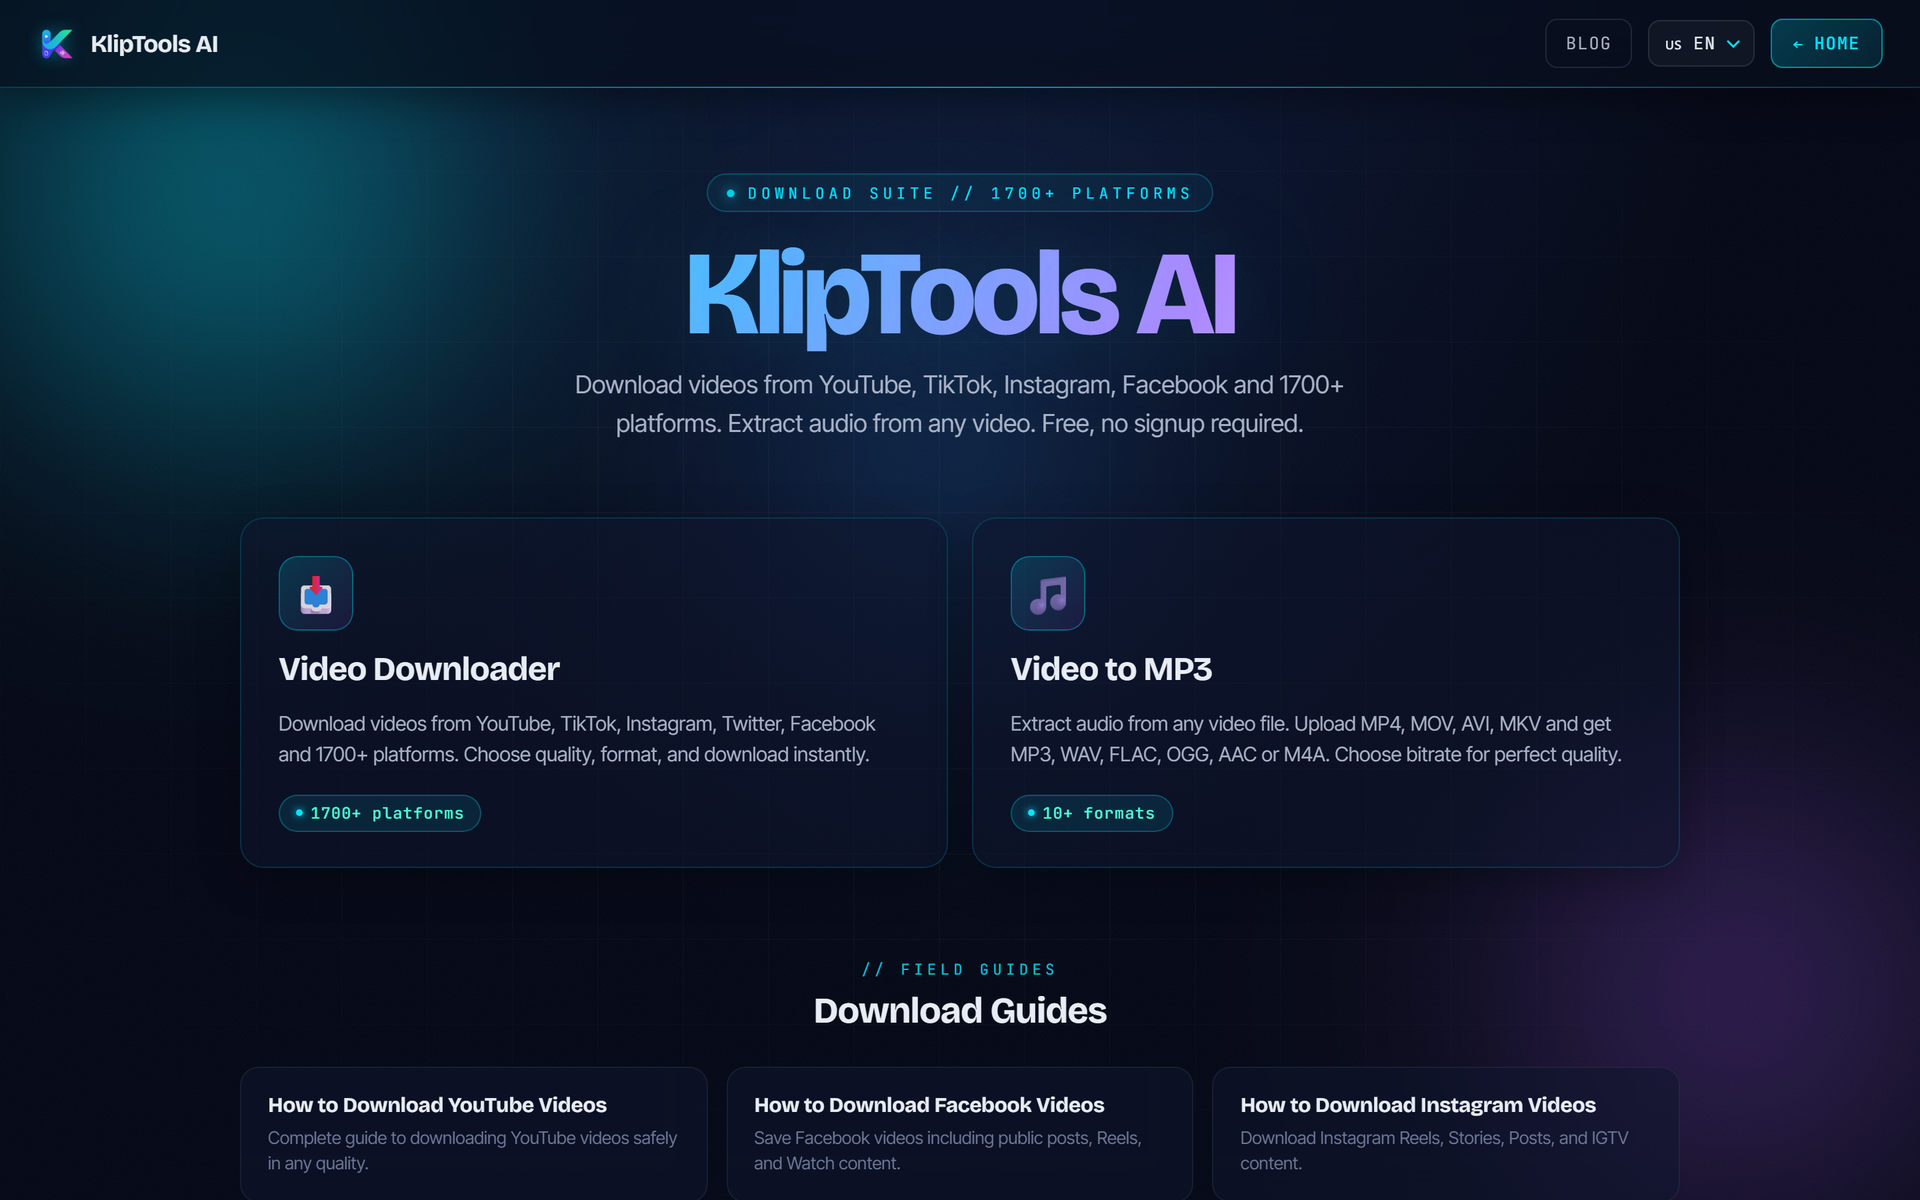Click the Extract audio from any video file description
The height and width of the screenshot is (1200, 1920).
pos(1316,739)
